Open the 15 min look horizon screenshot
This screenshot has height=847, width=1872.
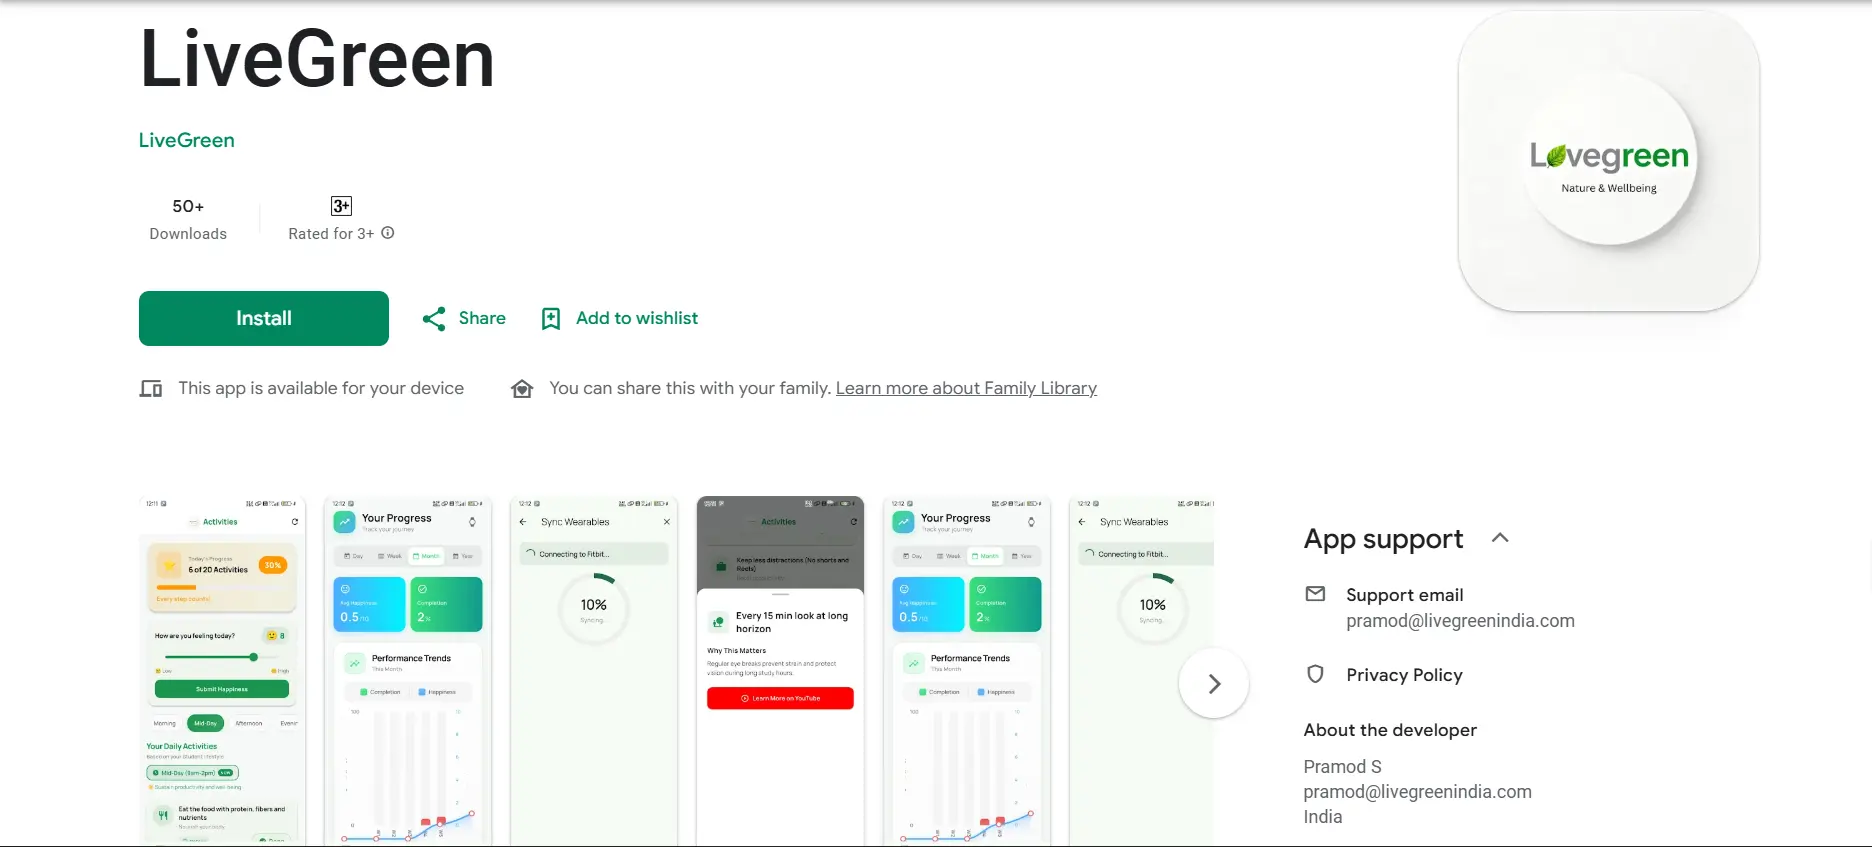tap(781, 671)
